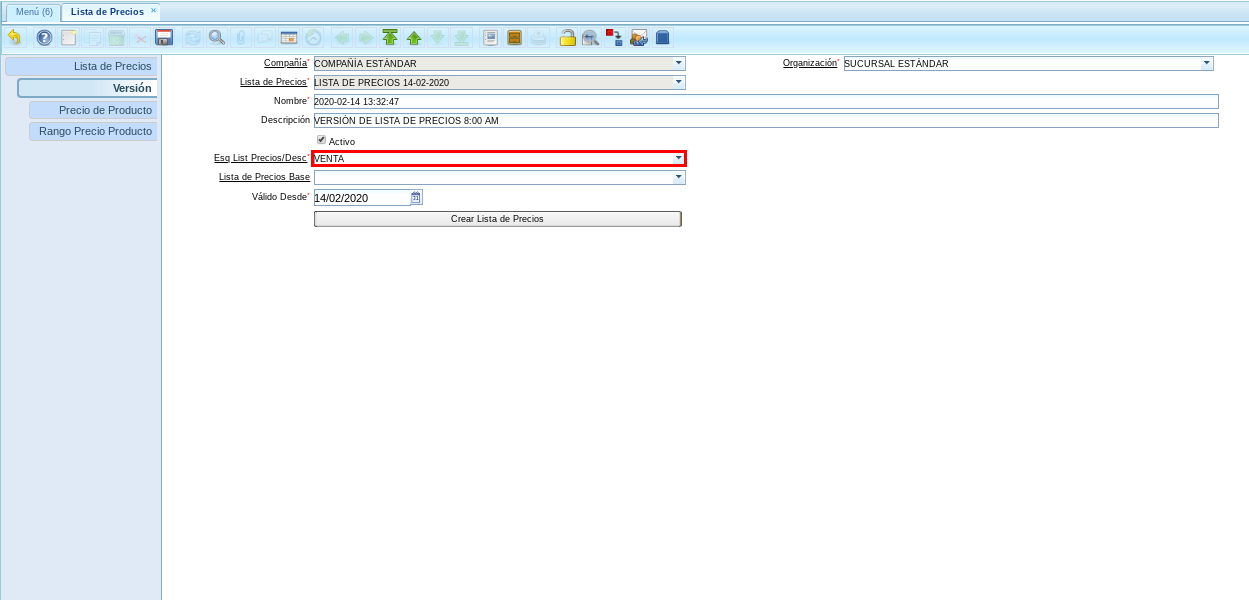
Task: Open the Help icon in toolbar
Action: pyautogui.click(x=44, y=38)
